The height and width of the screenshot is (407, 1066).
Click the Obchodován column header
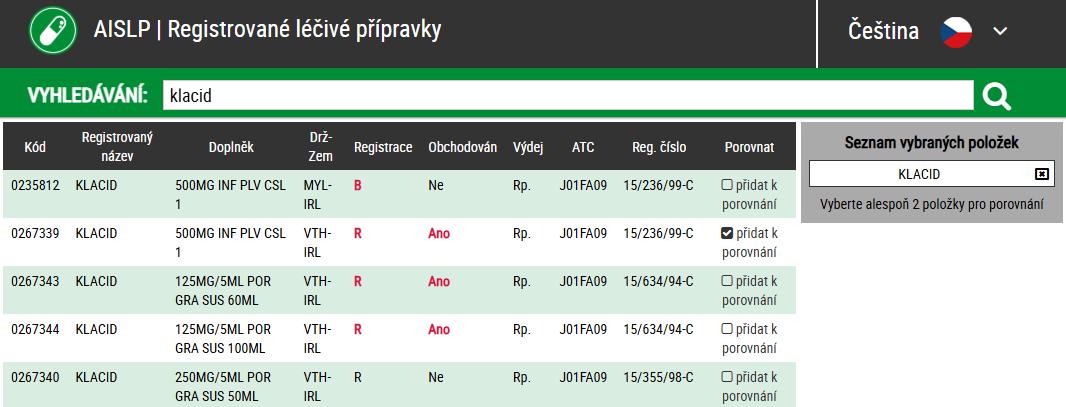coord(462,147)
